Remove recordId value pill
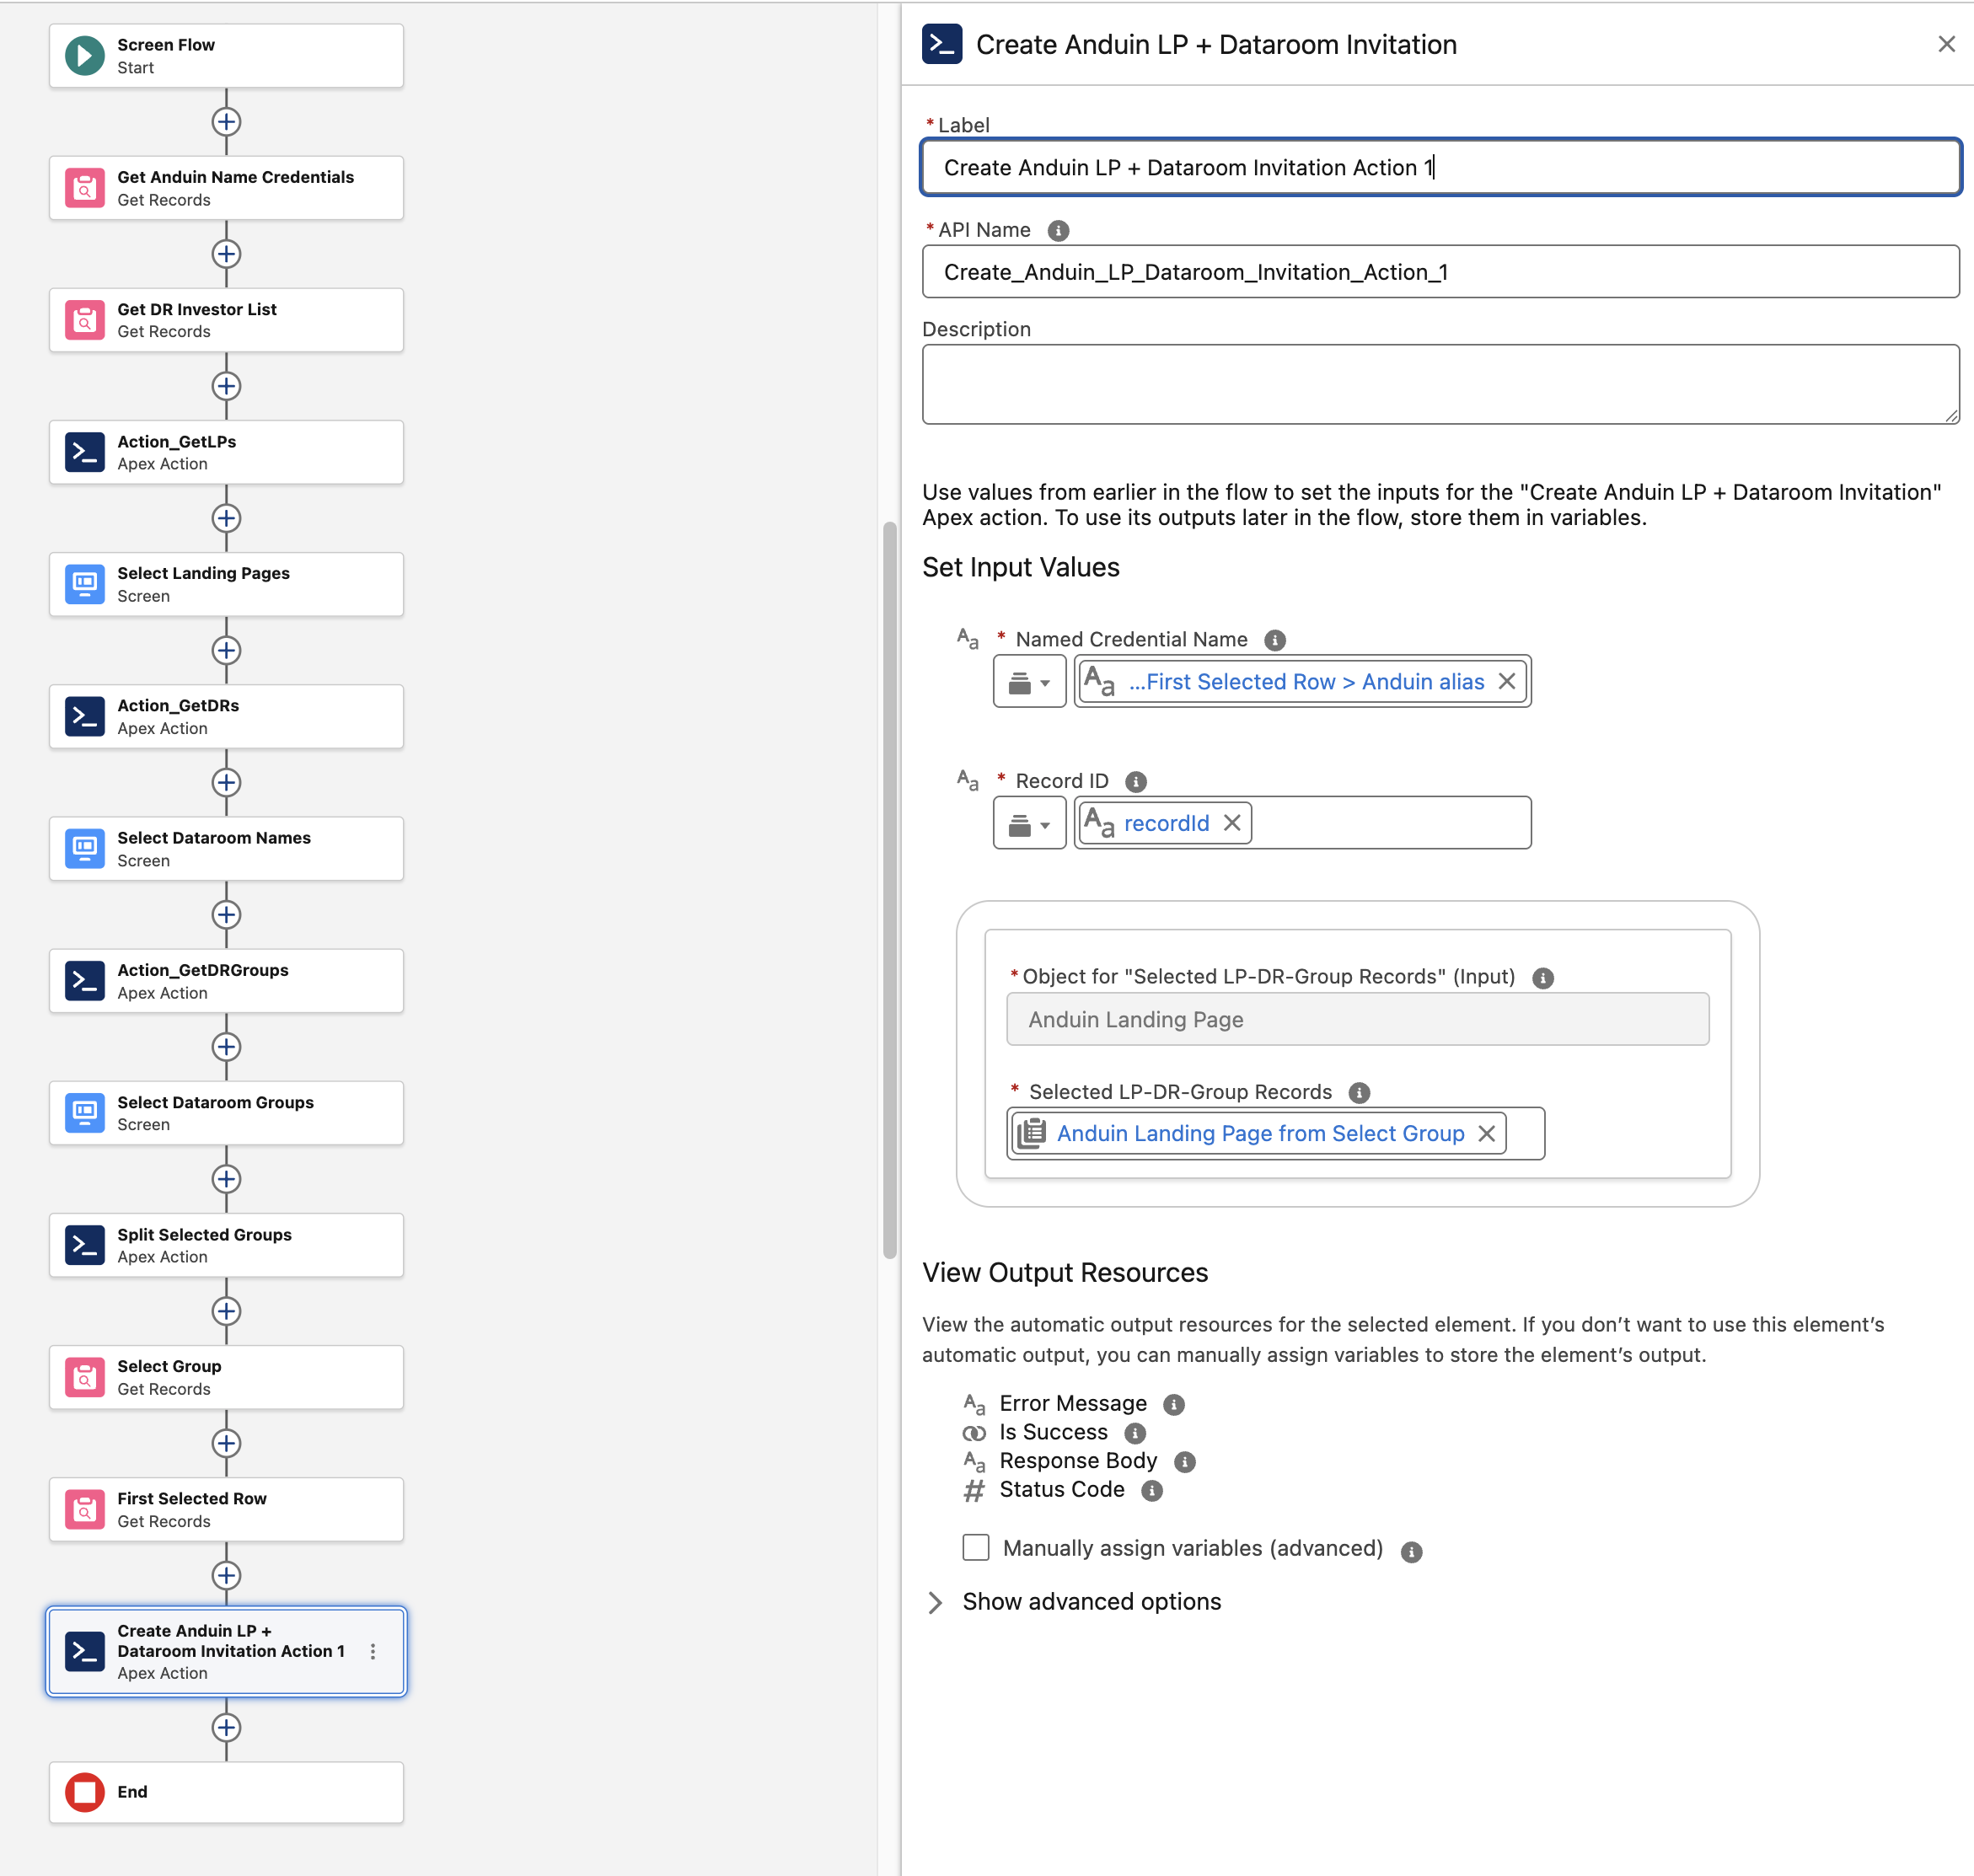1974x1876 pixels. [x=1232, y=823]
